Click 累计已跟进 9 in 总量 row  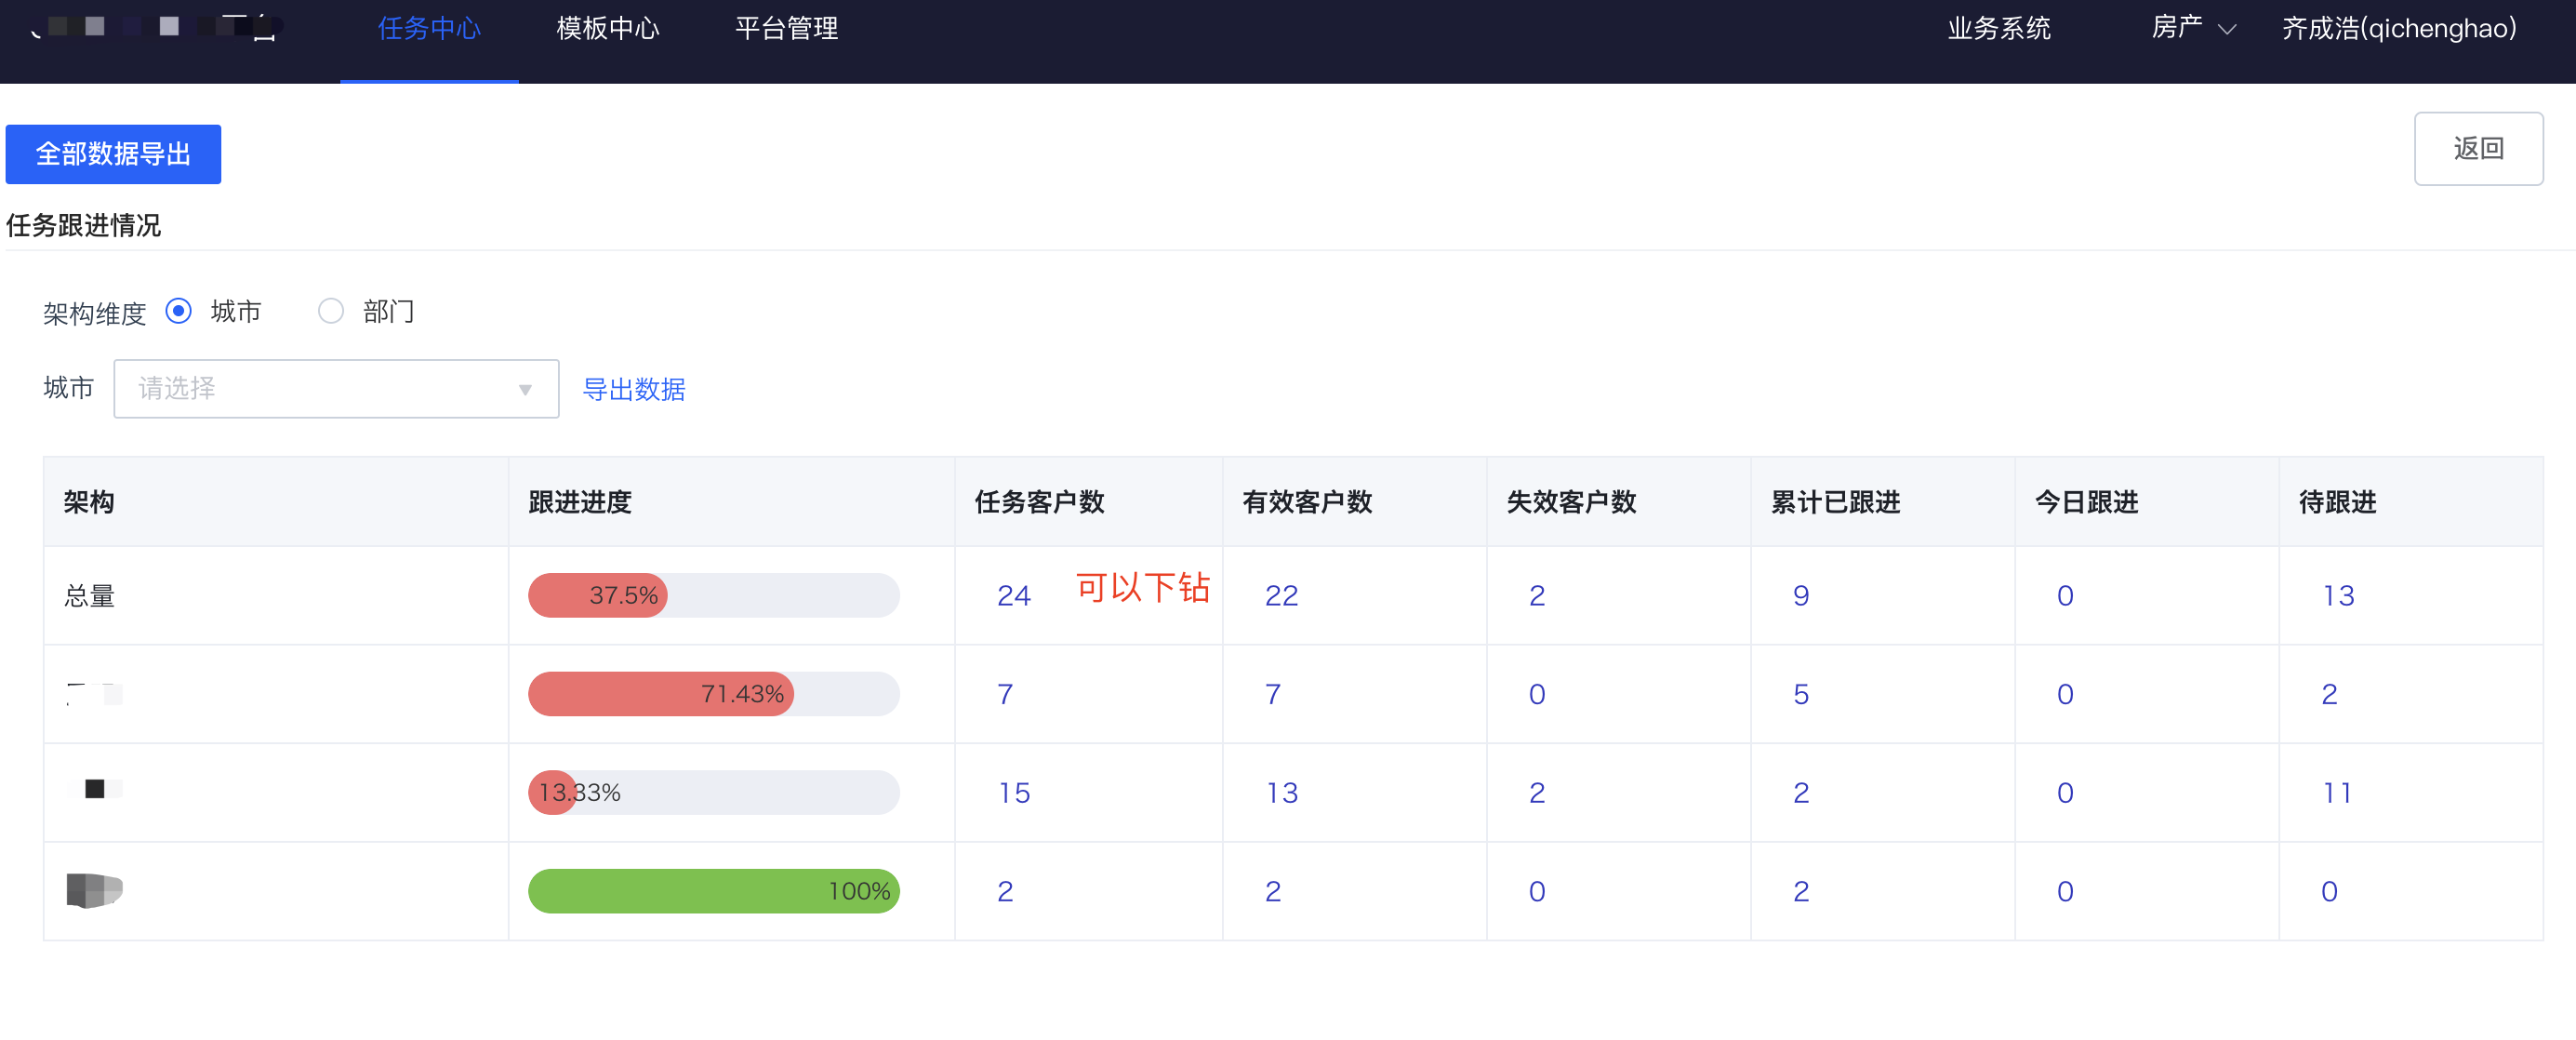1801,596
